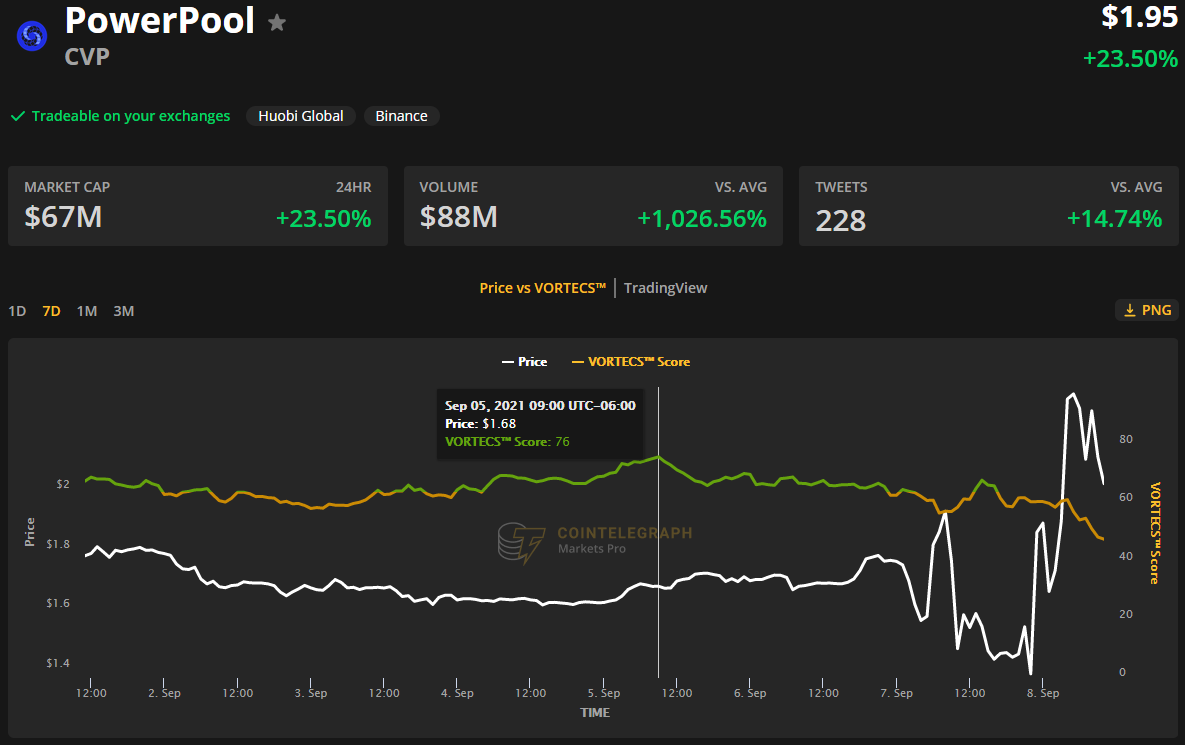Star PowerPool as a favorite

[277, 23]
